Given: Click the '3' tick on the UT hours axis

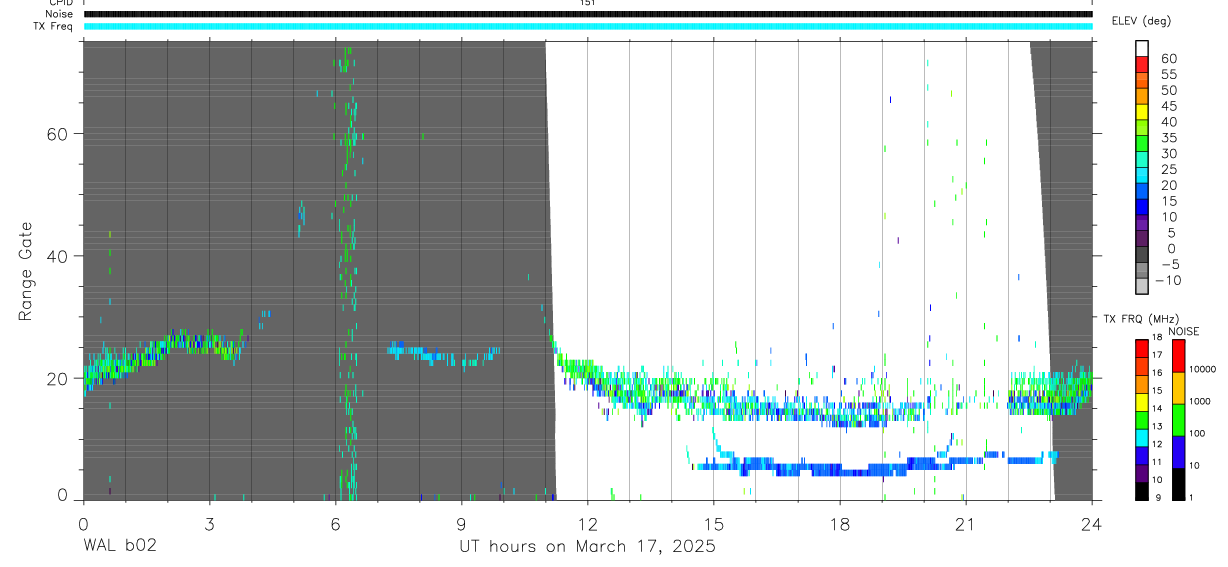Looking at the screenshot, I should tap(210, 523).
